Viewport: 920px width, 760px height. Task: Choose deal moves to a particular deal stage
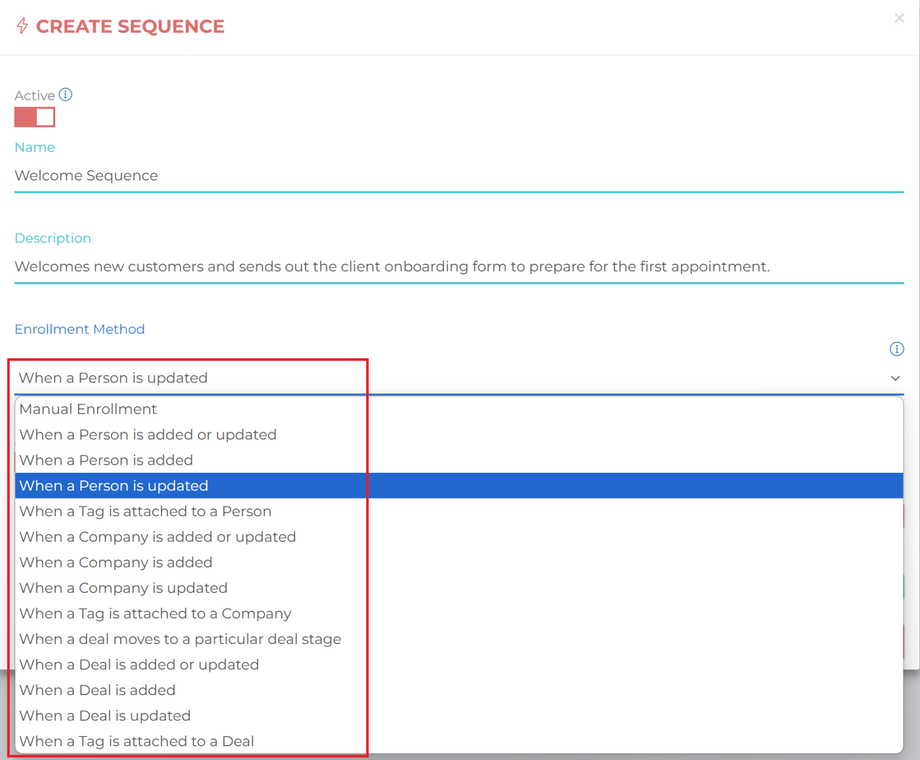pyautogui.click(x=180, y=639)
